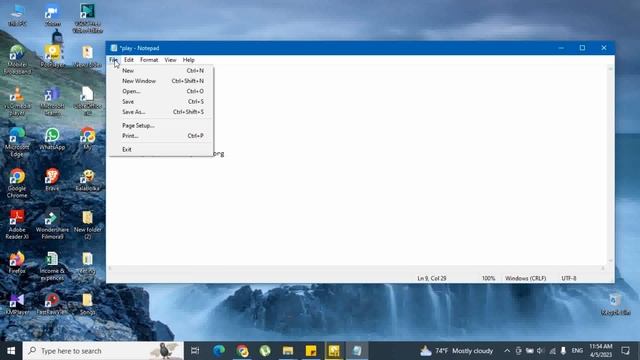Select the Zoom desktop shortcut

[52, 16]
